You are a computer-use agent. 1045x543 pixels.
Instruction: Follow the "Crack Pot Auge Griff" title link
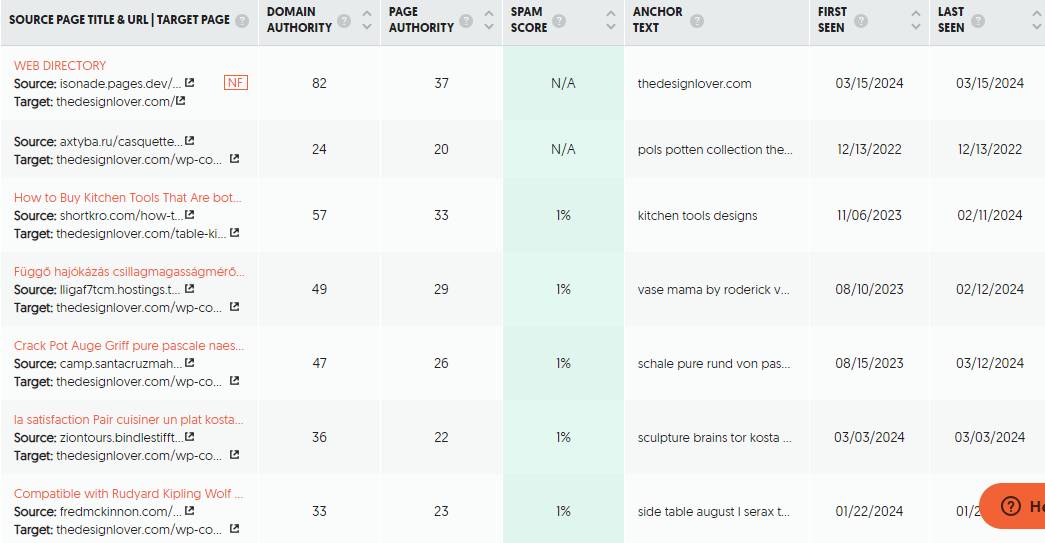click(128, 346)
